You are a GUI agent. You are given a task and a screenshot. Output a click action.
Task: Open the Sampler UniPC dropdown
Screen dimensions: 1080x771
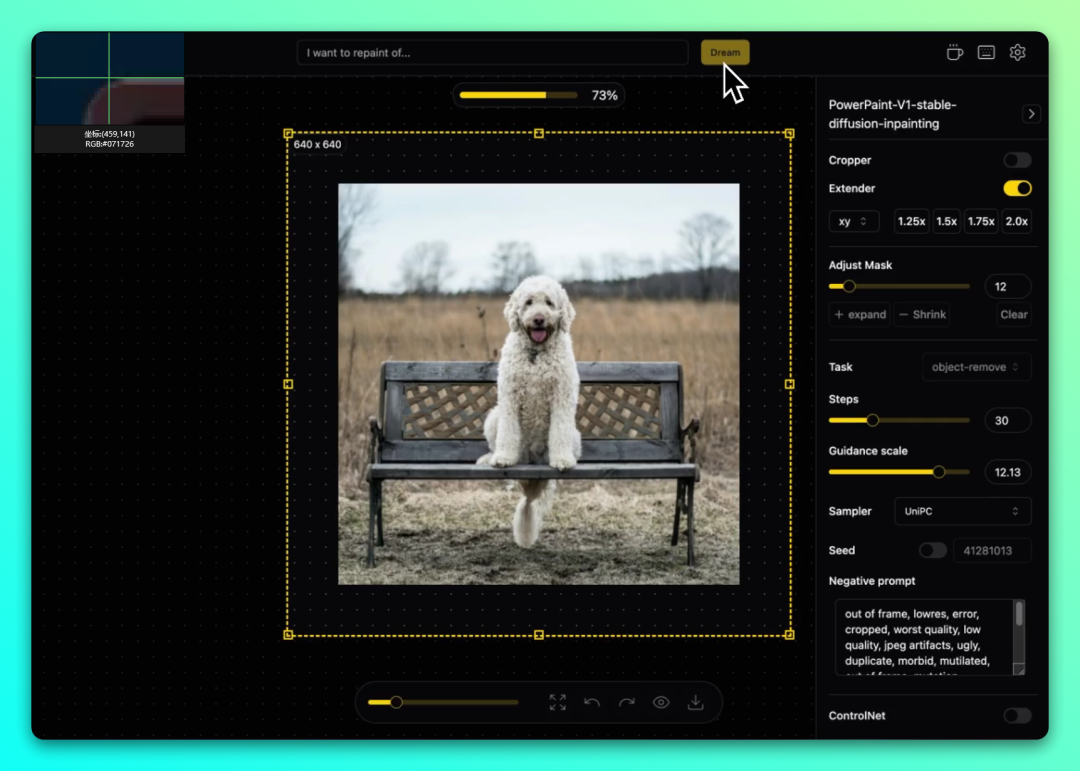tap(962, 511)
